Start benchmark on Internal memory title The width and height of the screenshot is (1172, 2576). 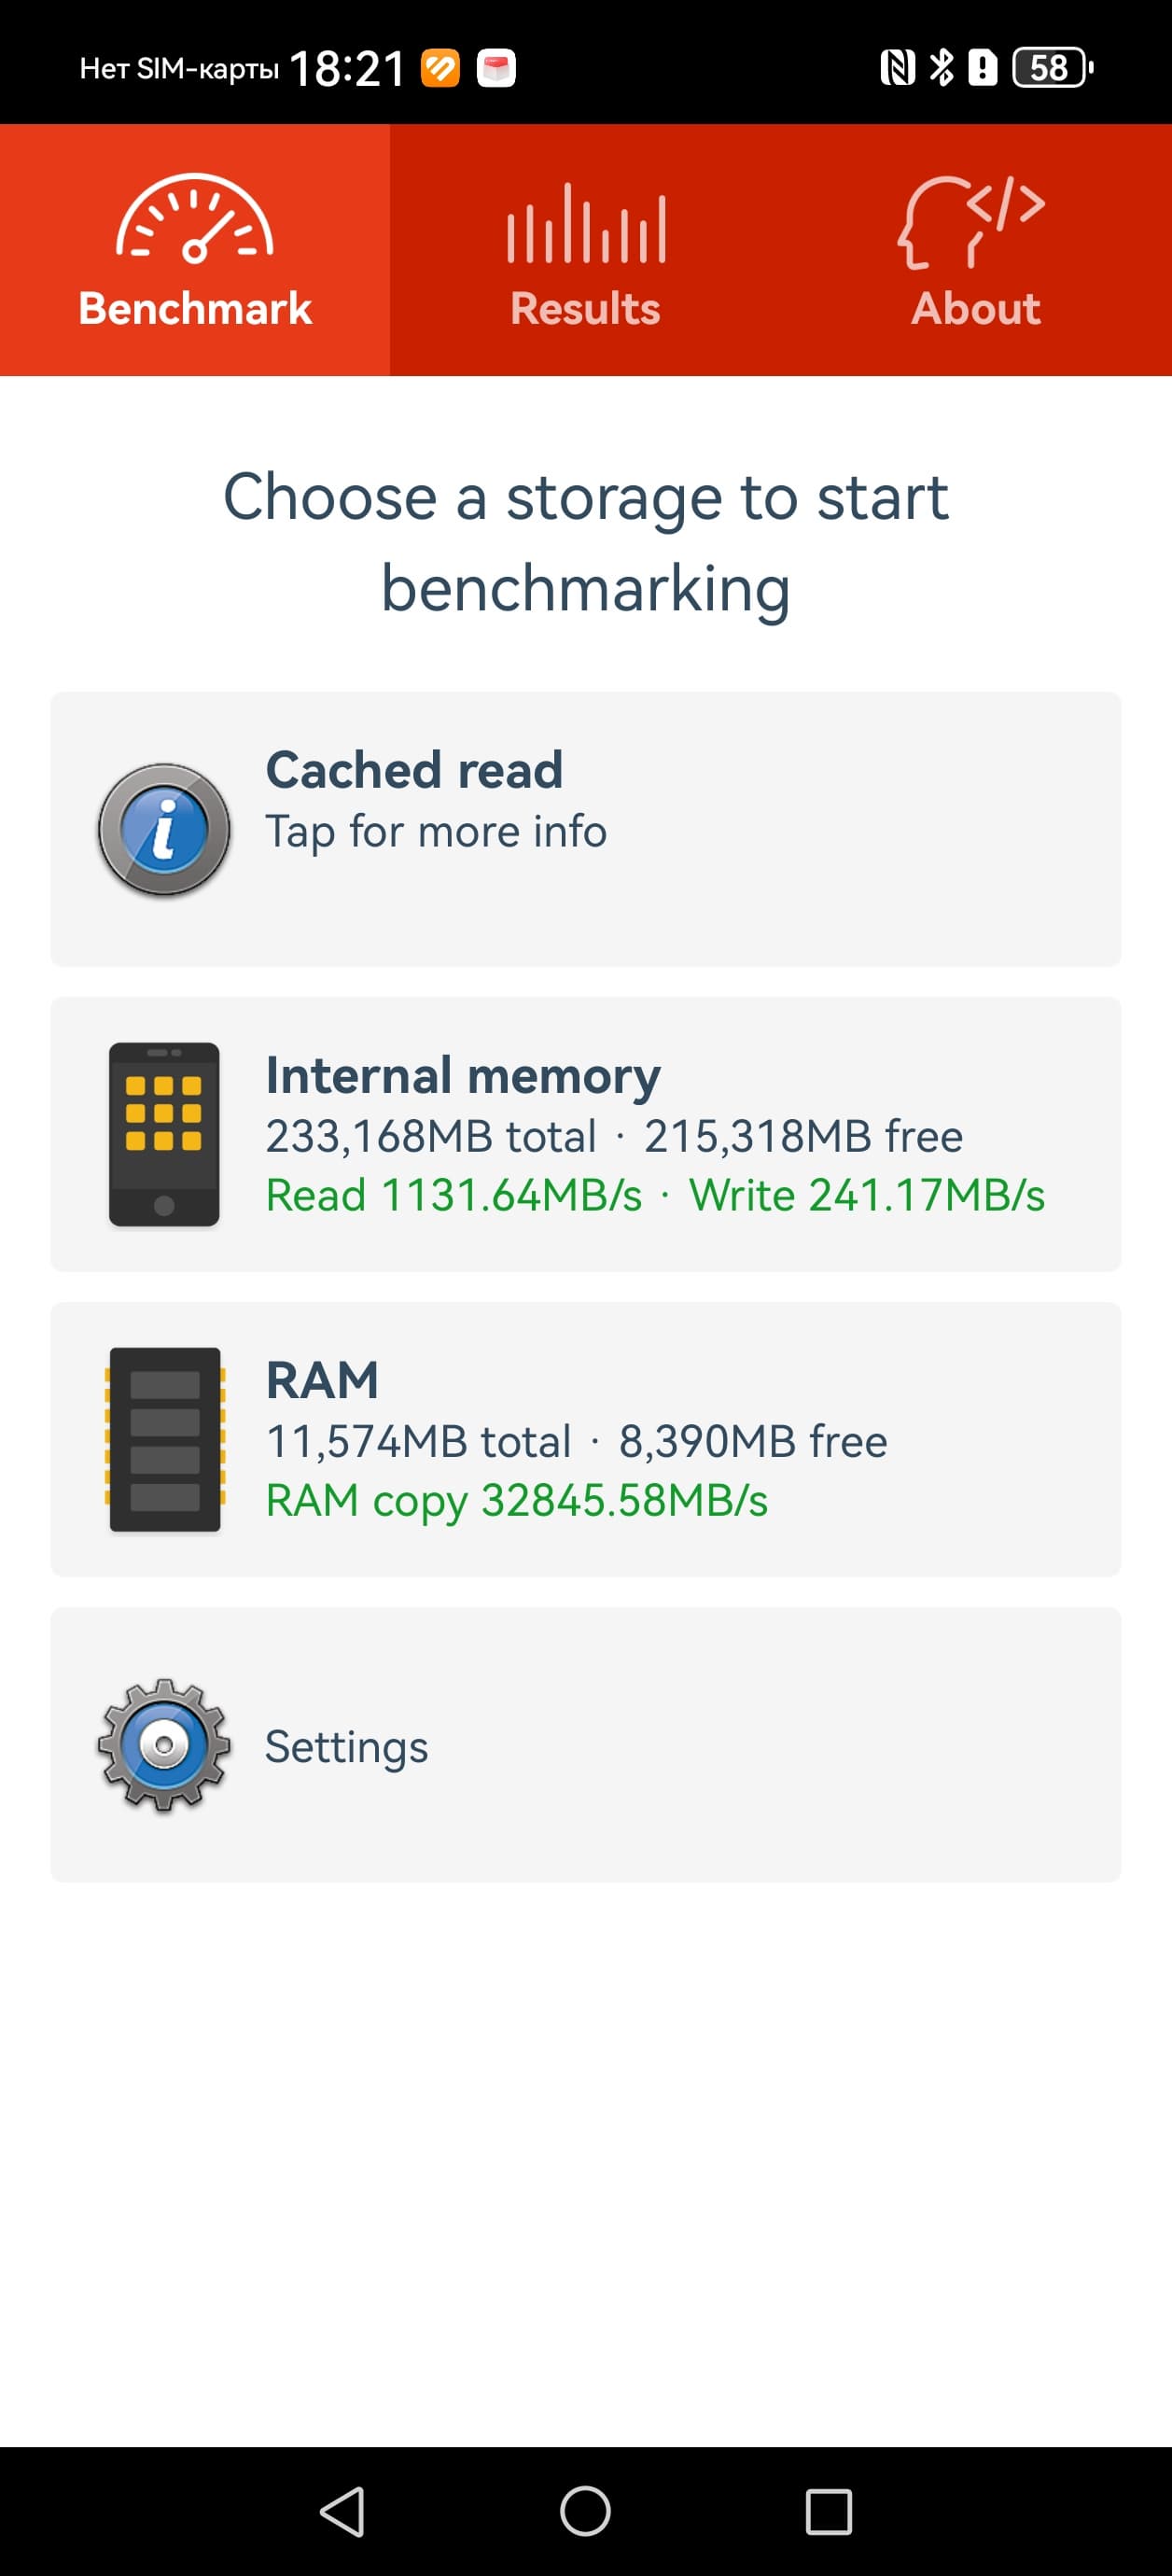463,1075
